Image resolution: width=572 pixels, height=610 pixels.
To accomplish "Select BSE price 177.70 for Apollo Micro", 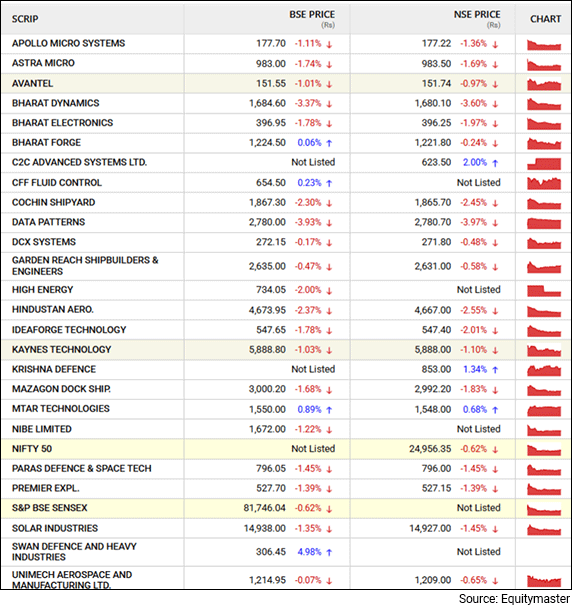I will (271, 43).
